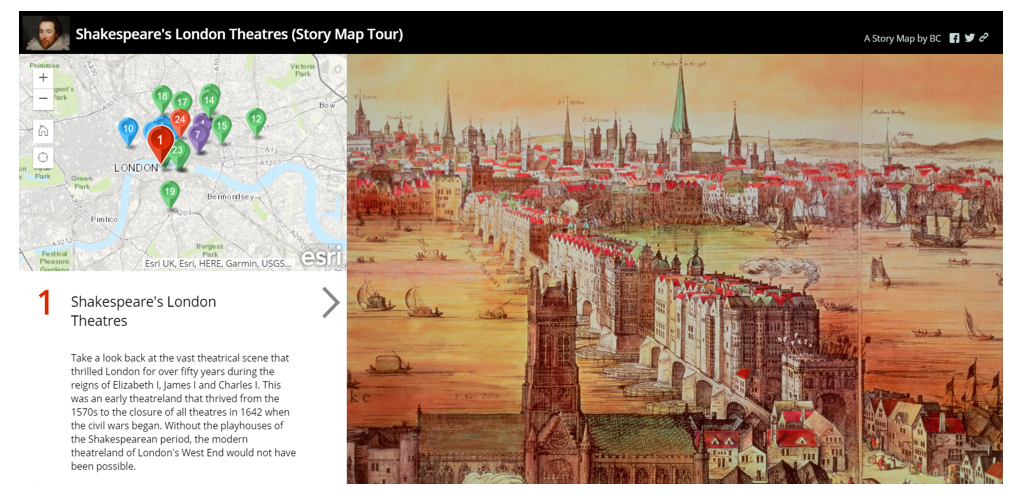
Task: Select map marker number 18
Action: point(162,97)
